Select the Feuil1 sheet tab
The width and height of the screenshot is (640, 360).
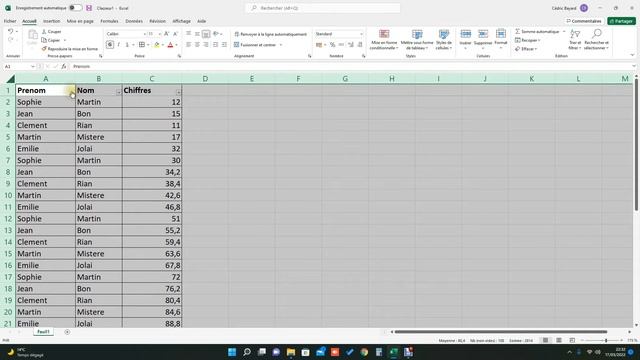coord(43,332)
